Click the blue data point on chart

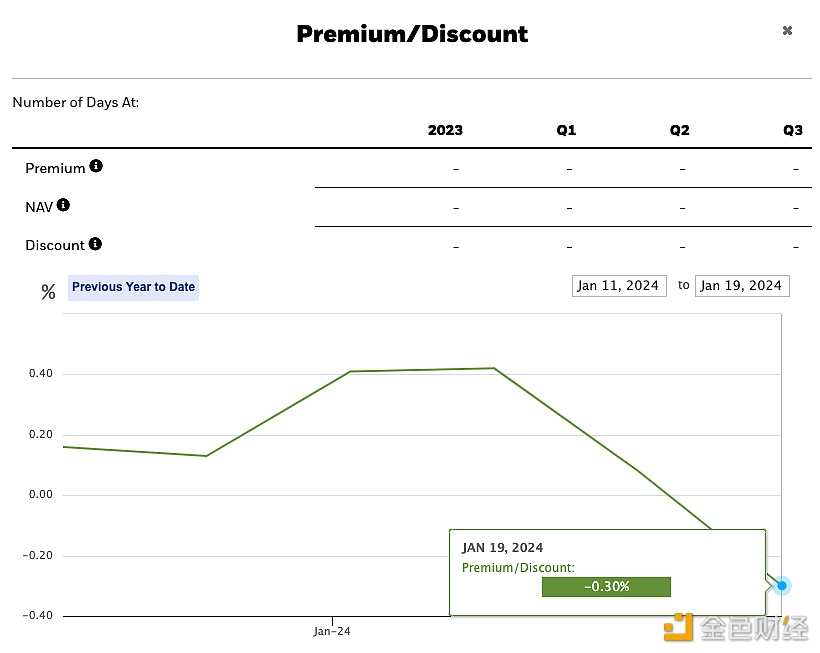781,586
